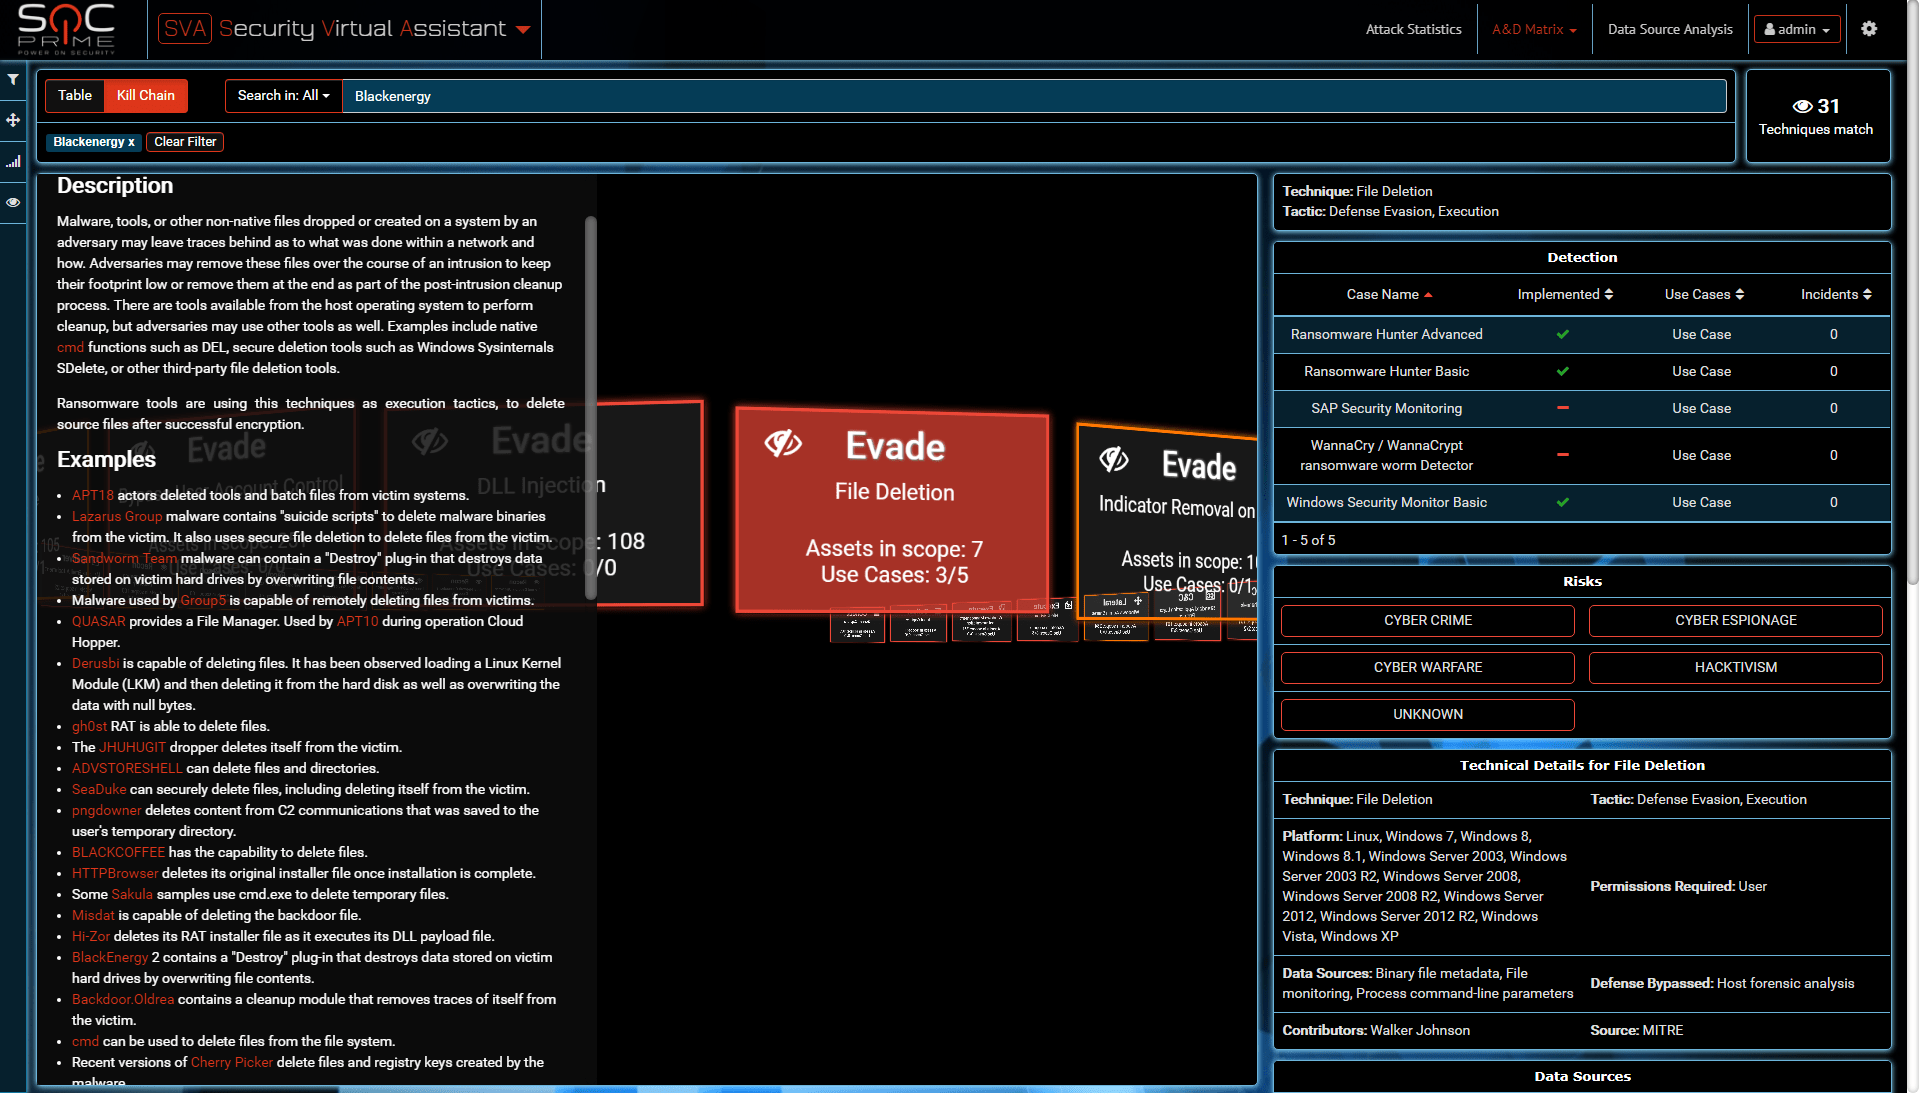Screen dimensions: 1919x1102
Task: Click the SOC Prime logo
Action: tap(66, 29)
